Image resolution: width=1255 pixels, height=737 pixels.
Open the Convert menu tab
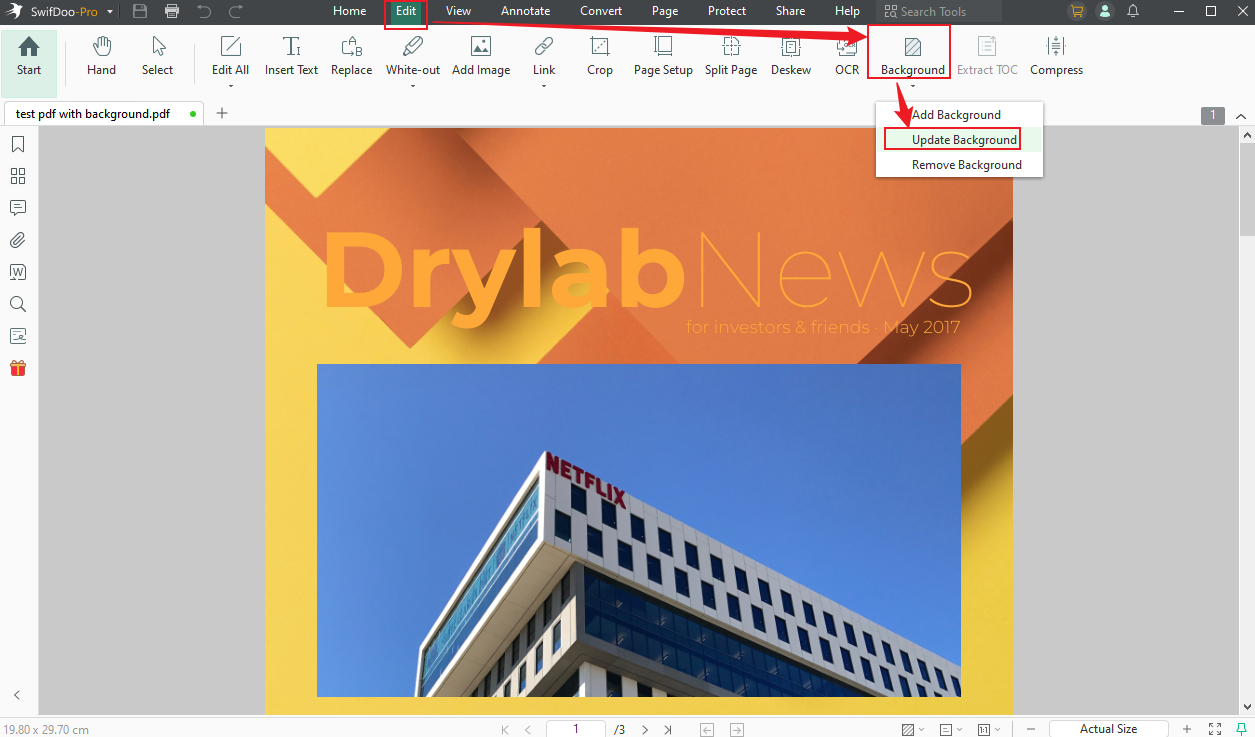(601, 11)
